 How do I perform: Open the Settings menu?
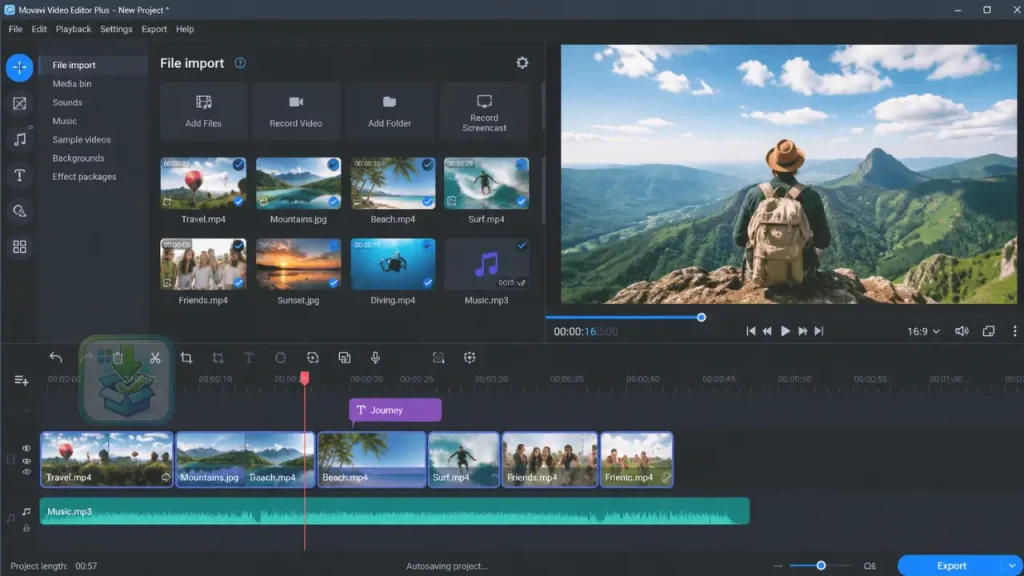tap(116, 29)
